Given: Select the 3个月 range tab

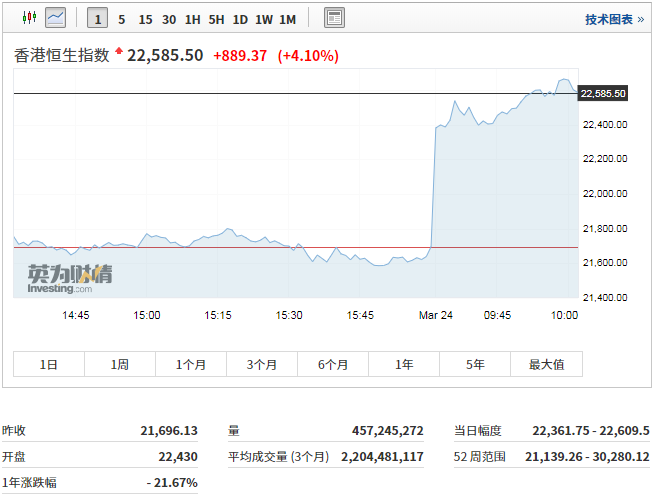Looking at the screenshot, I should pyautogui.click(x=262, y=365).
